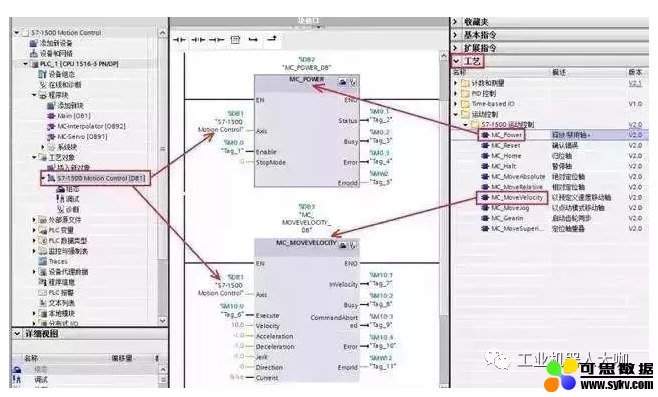Screen dimensions: 658x397
Task: Insert an empty box from the LAD toolbar
Action: point(235,40)
